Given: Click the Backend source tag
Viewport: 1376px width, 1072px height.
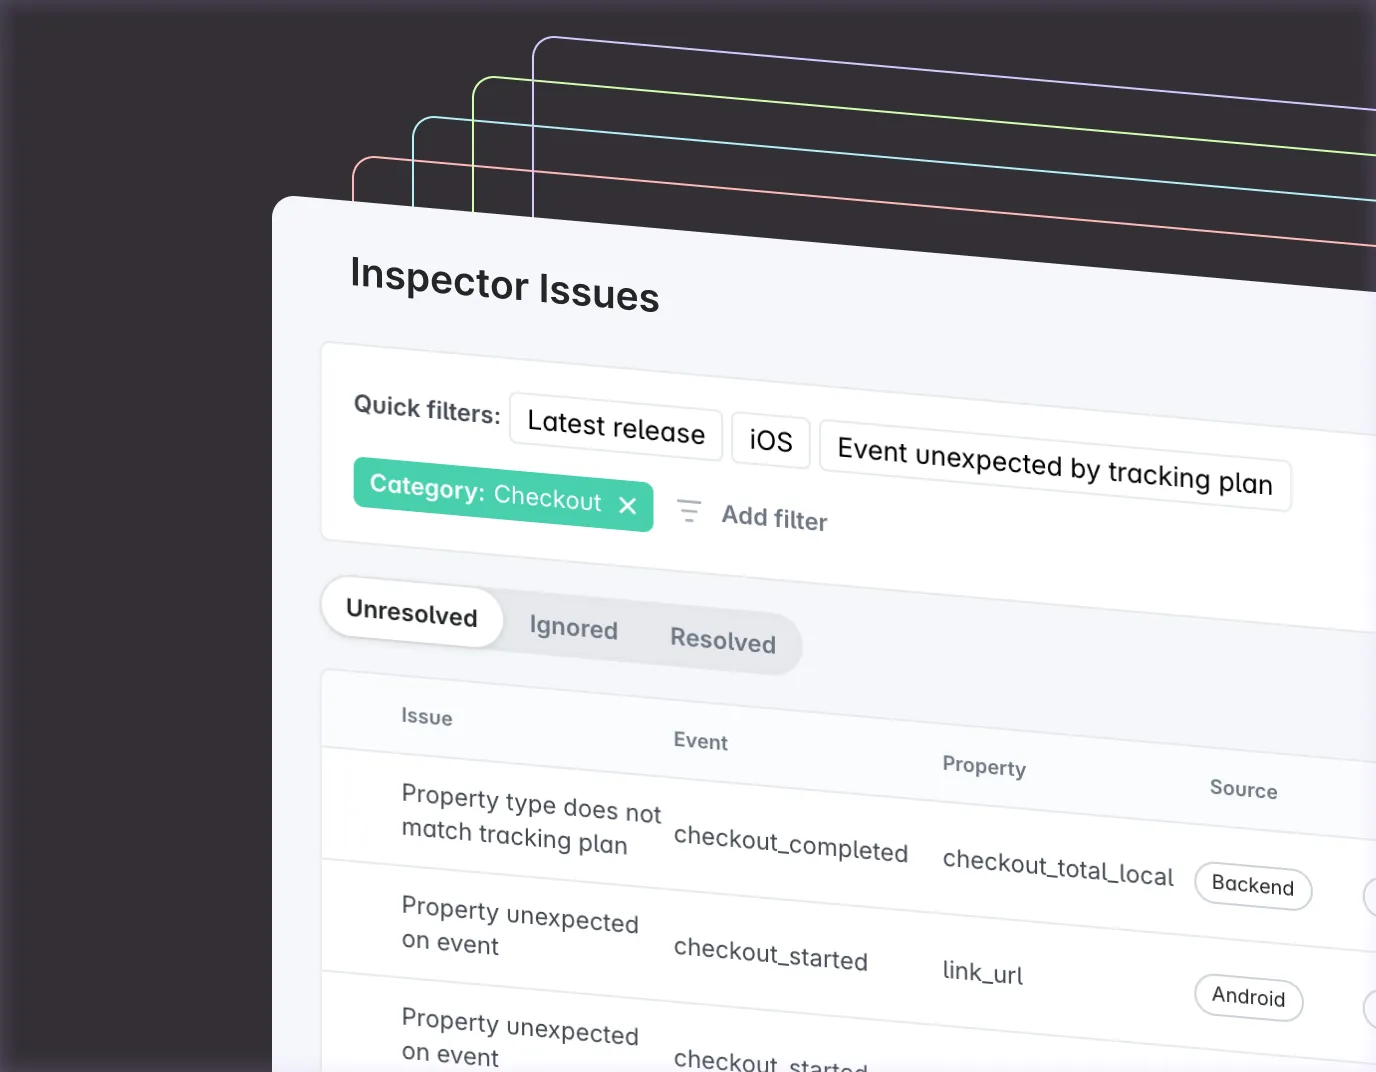Looking at the screenshot, I should 1253,885.
